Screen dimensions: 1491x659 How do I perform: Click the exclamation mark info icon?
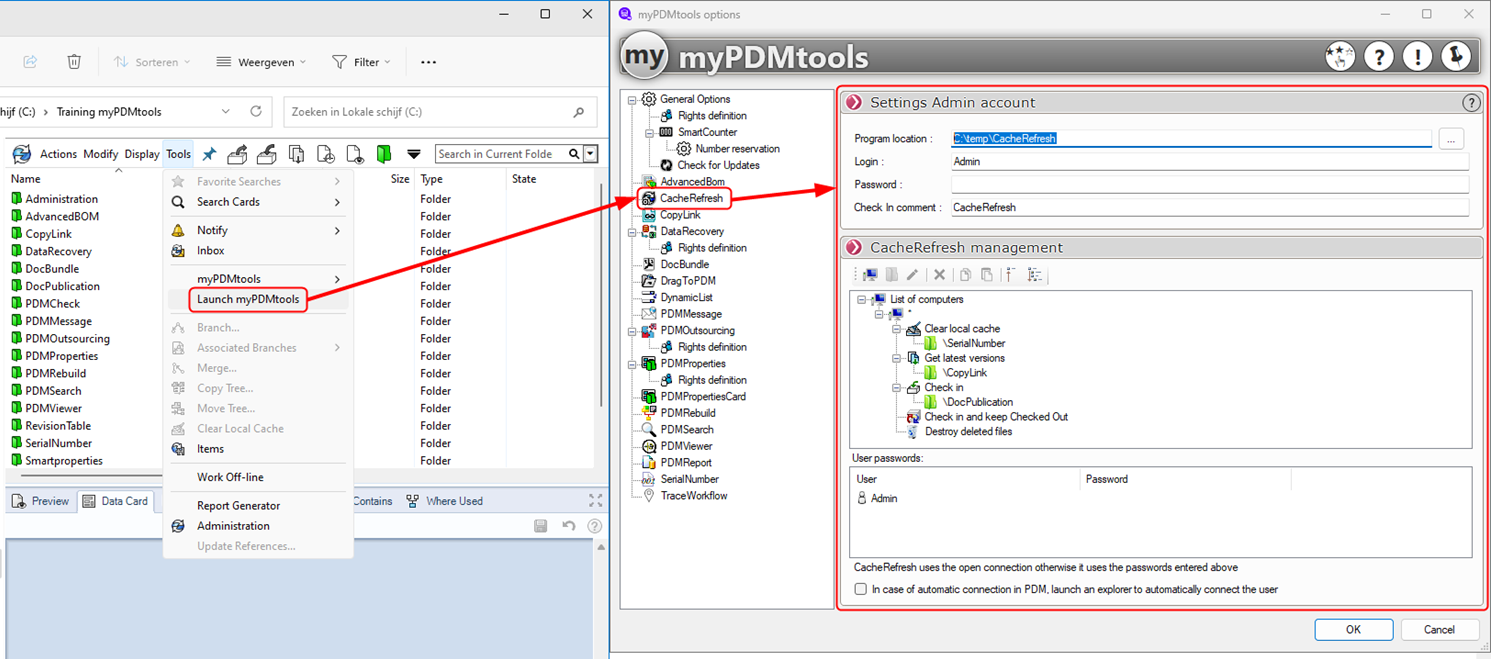(1417, 57)
